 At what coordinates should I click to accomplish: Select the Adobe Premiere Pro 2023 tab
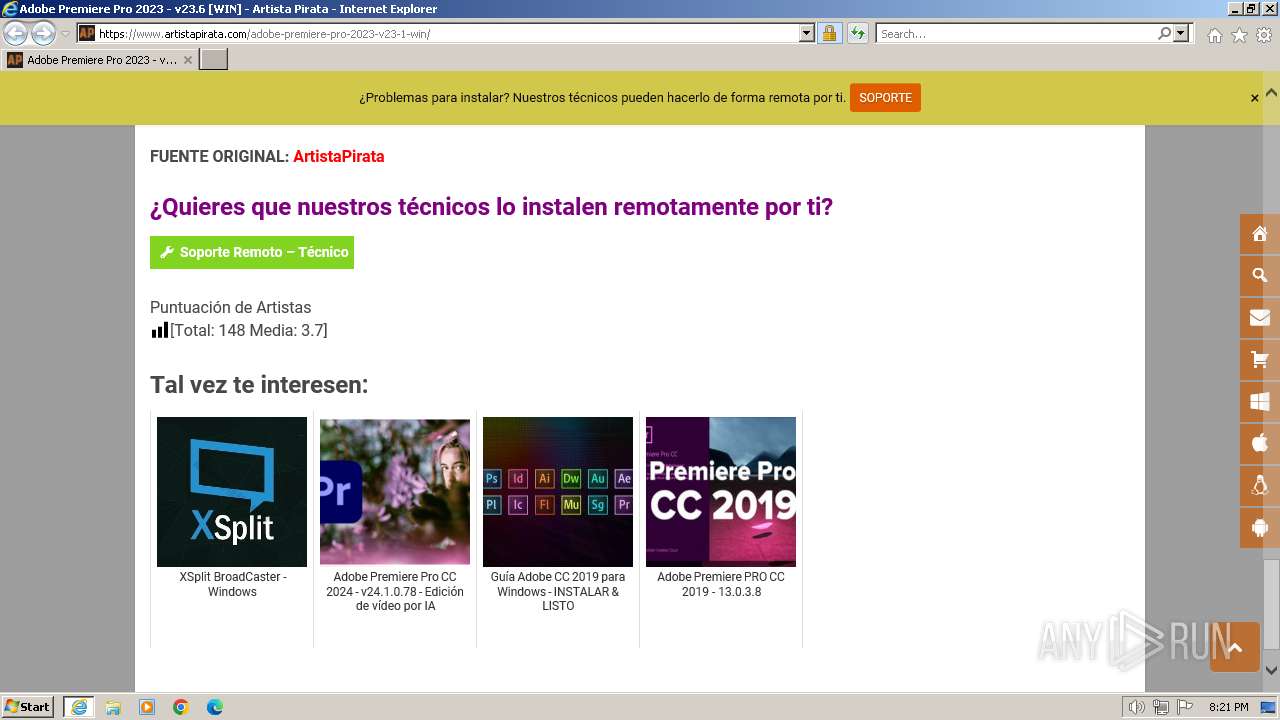pyautogui.click(x=100, y=60)
